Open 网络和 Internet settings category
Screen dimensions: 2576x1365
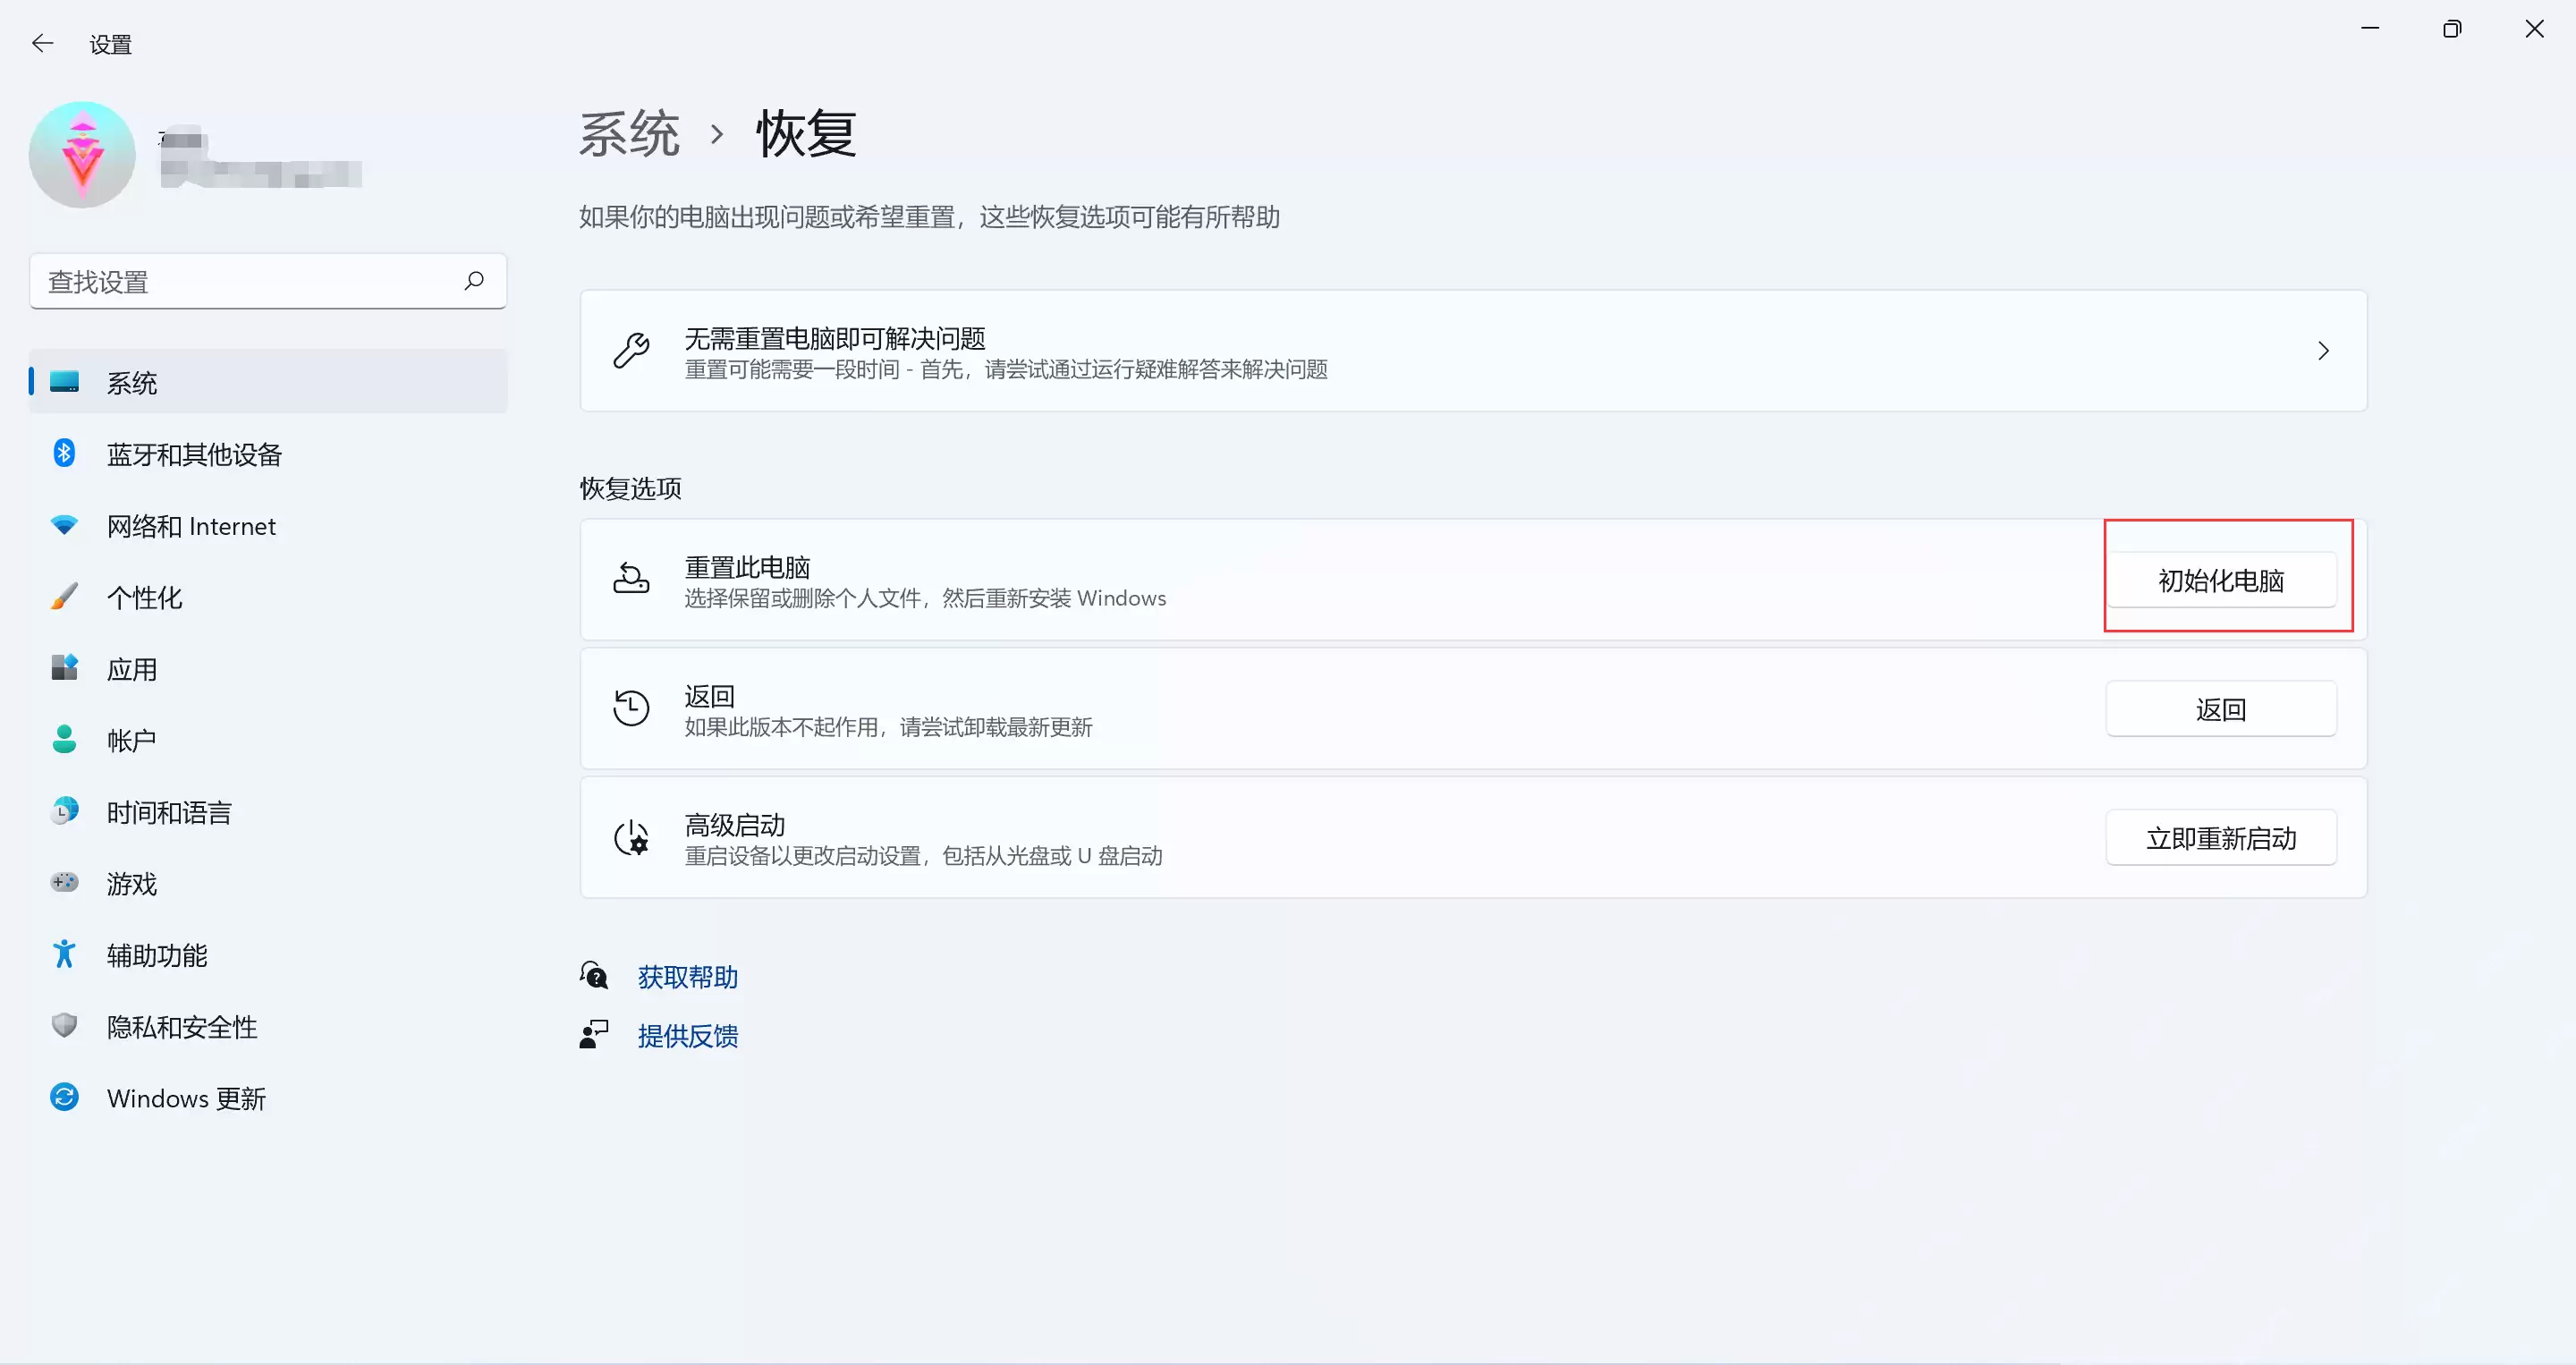[x=268, y=526]
